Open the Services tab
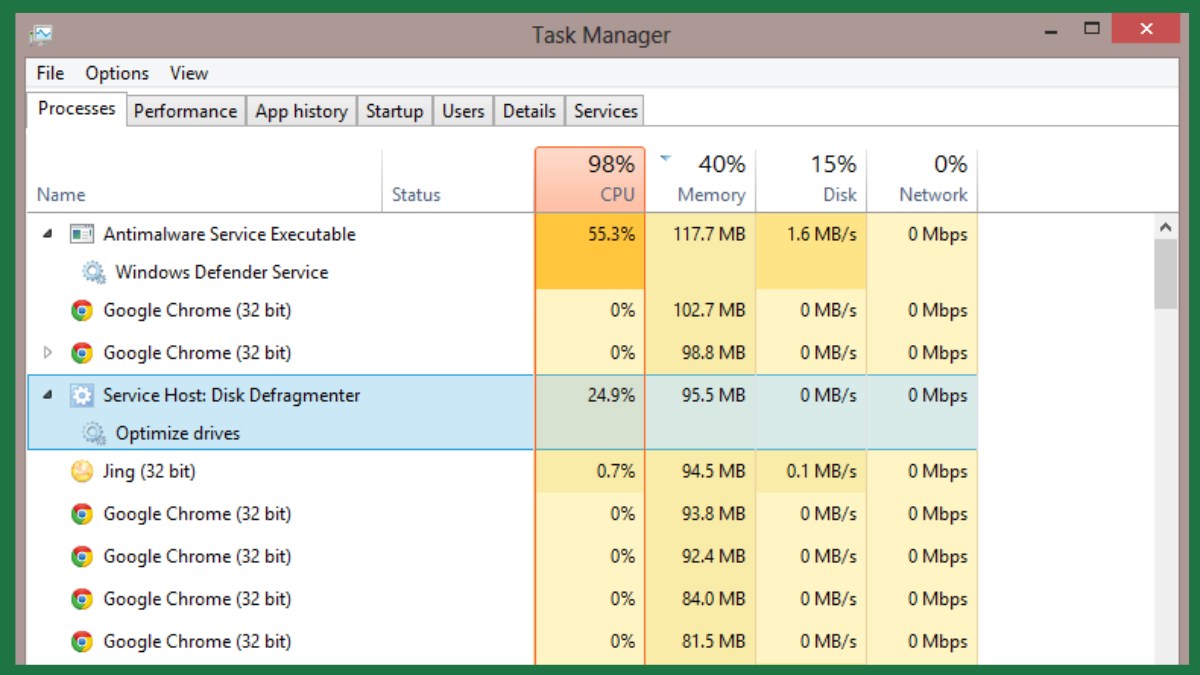Image resolution: width=1200 pixels, height=675 pixels. pos(605,111)
